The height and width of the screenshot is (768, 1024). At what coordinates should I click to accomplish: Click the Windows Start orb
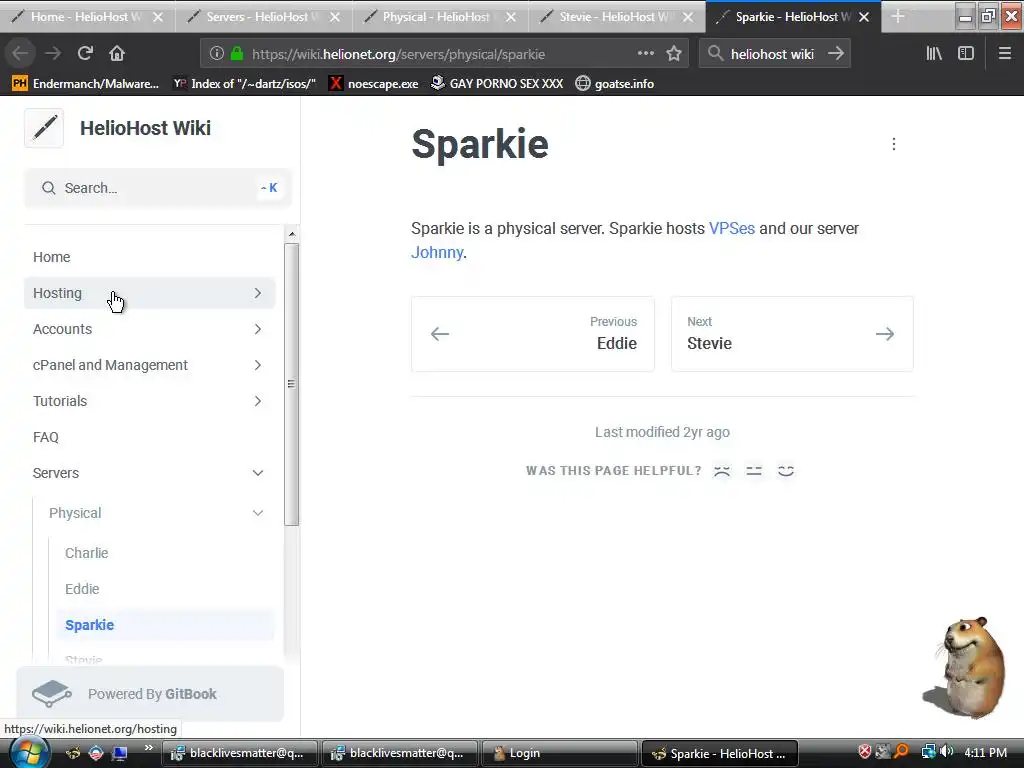coord(29,754)
